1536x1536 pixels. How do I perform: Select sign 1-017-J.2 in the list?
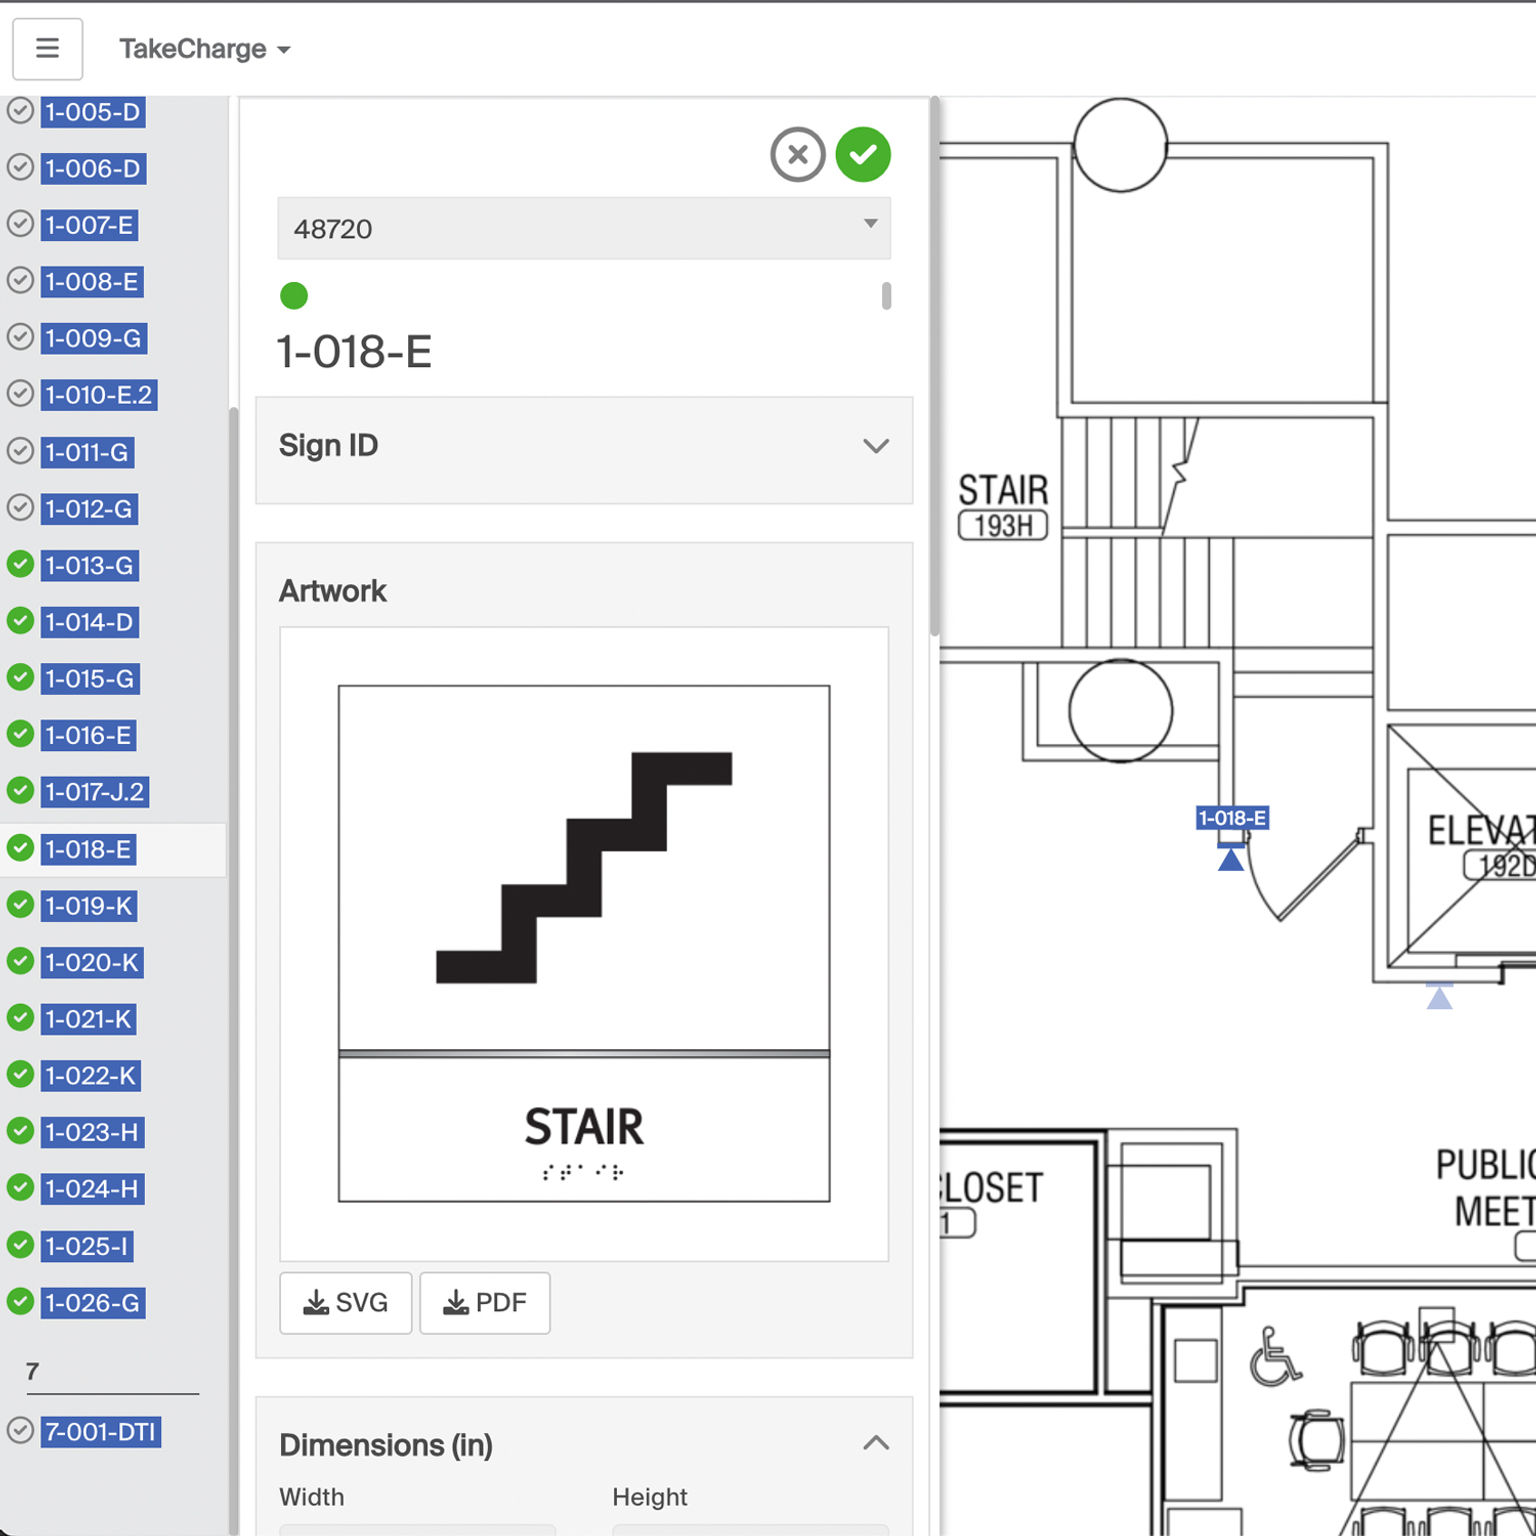(x=95, y=792)
